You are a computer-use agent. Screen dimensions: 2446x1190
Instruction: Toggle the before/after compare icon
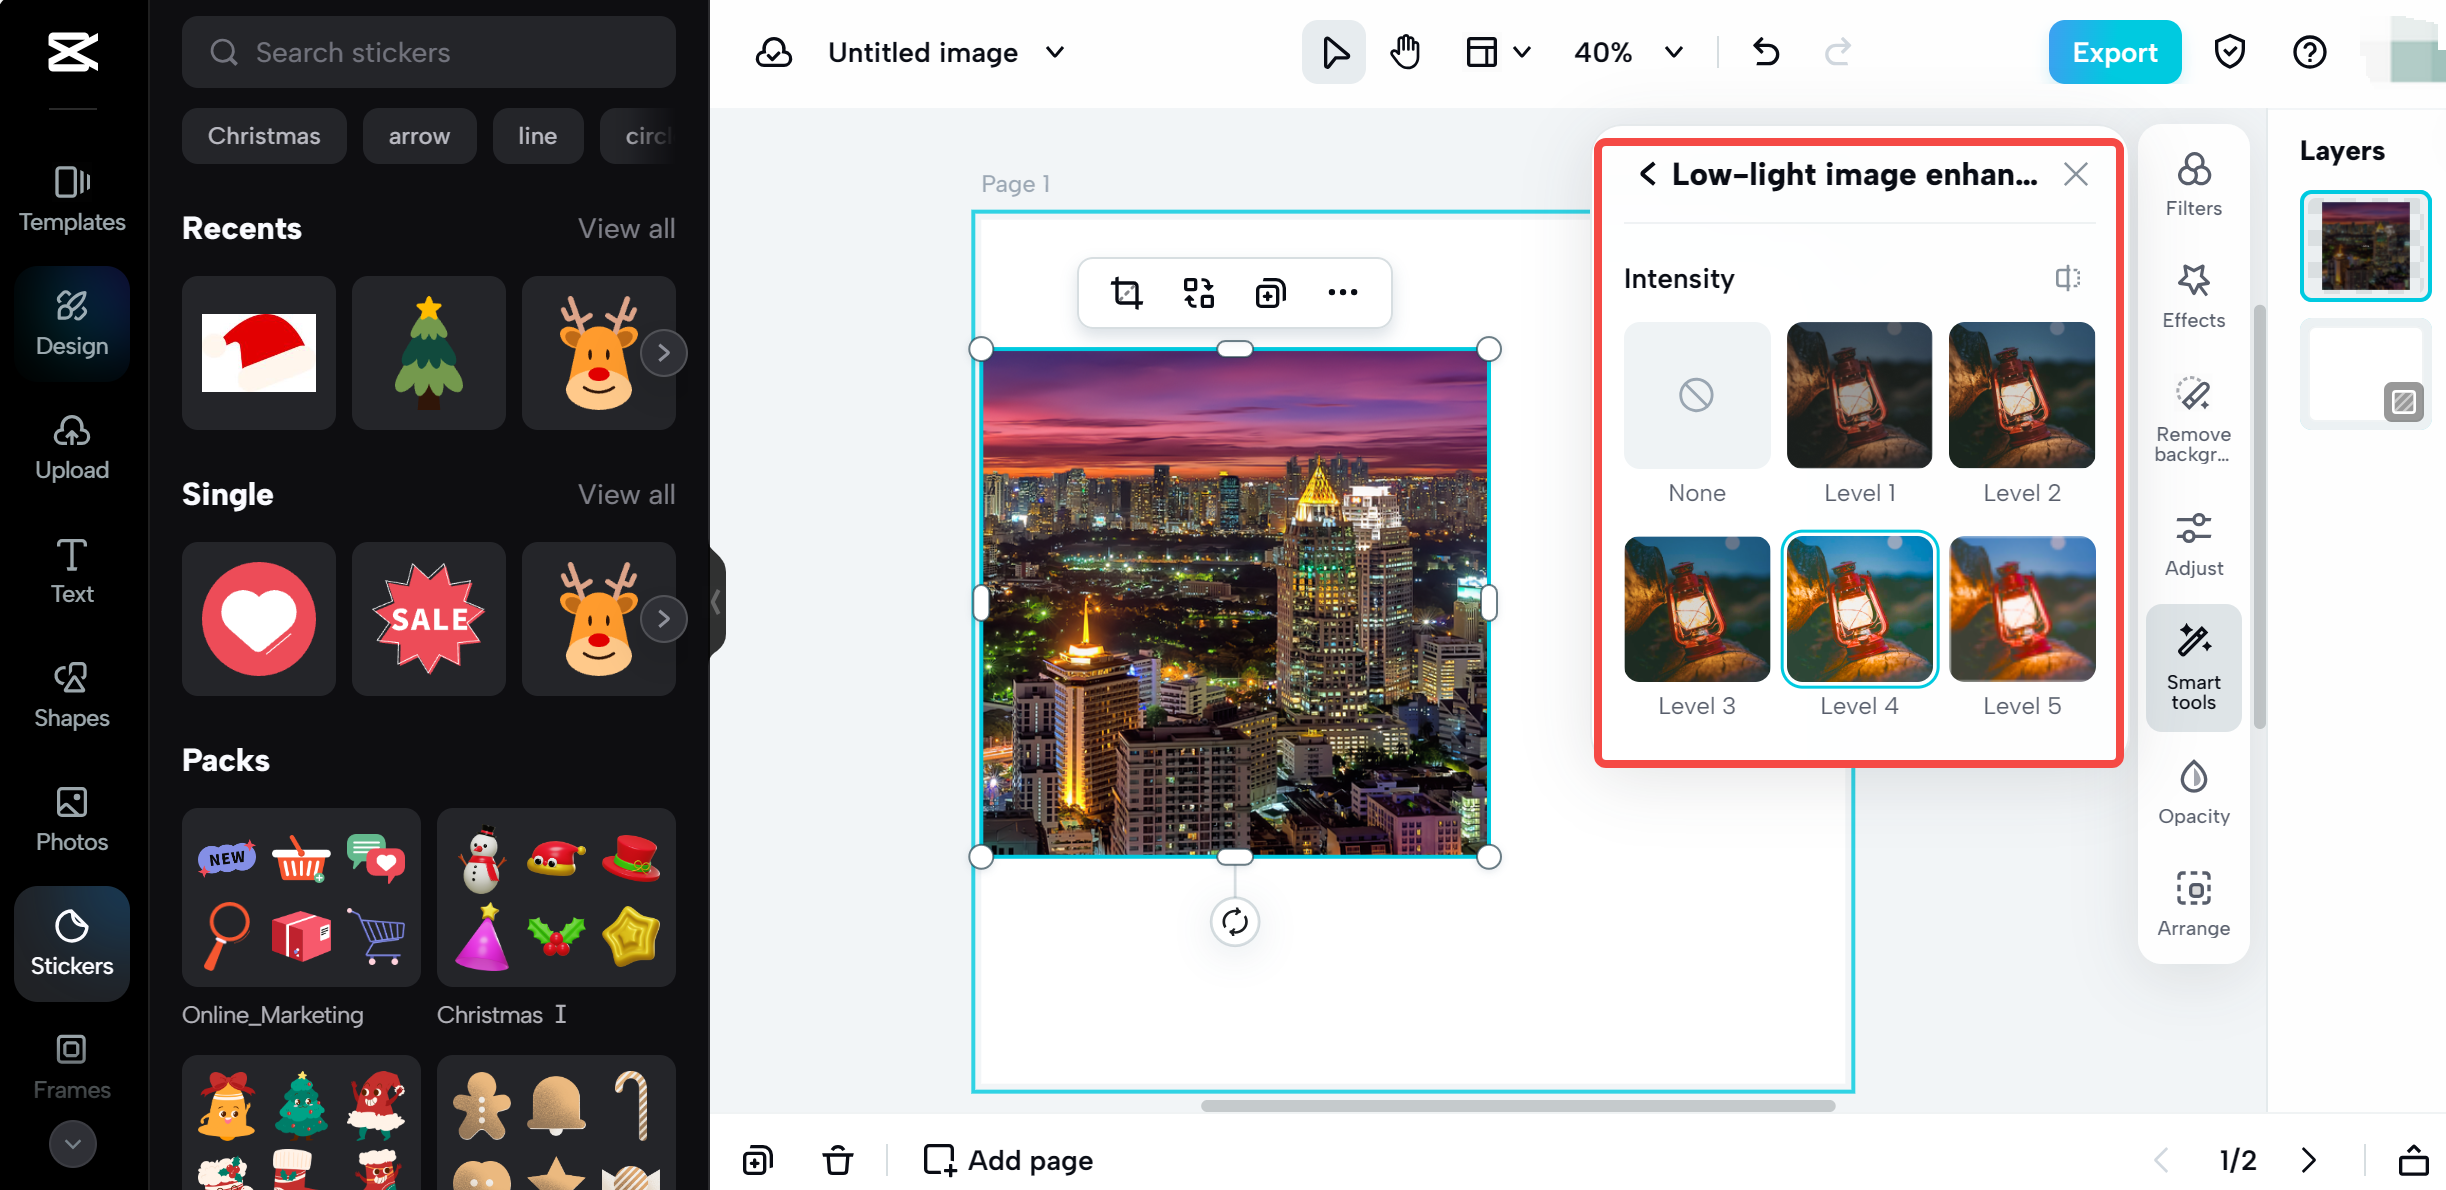tap(2068, 278)
